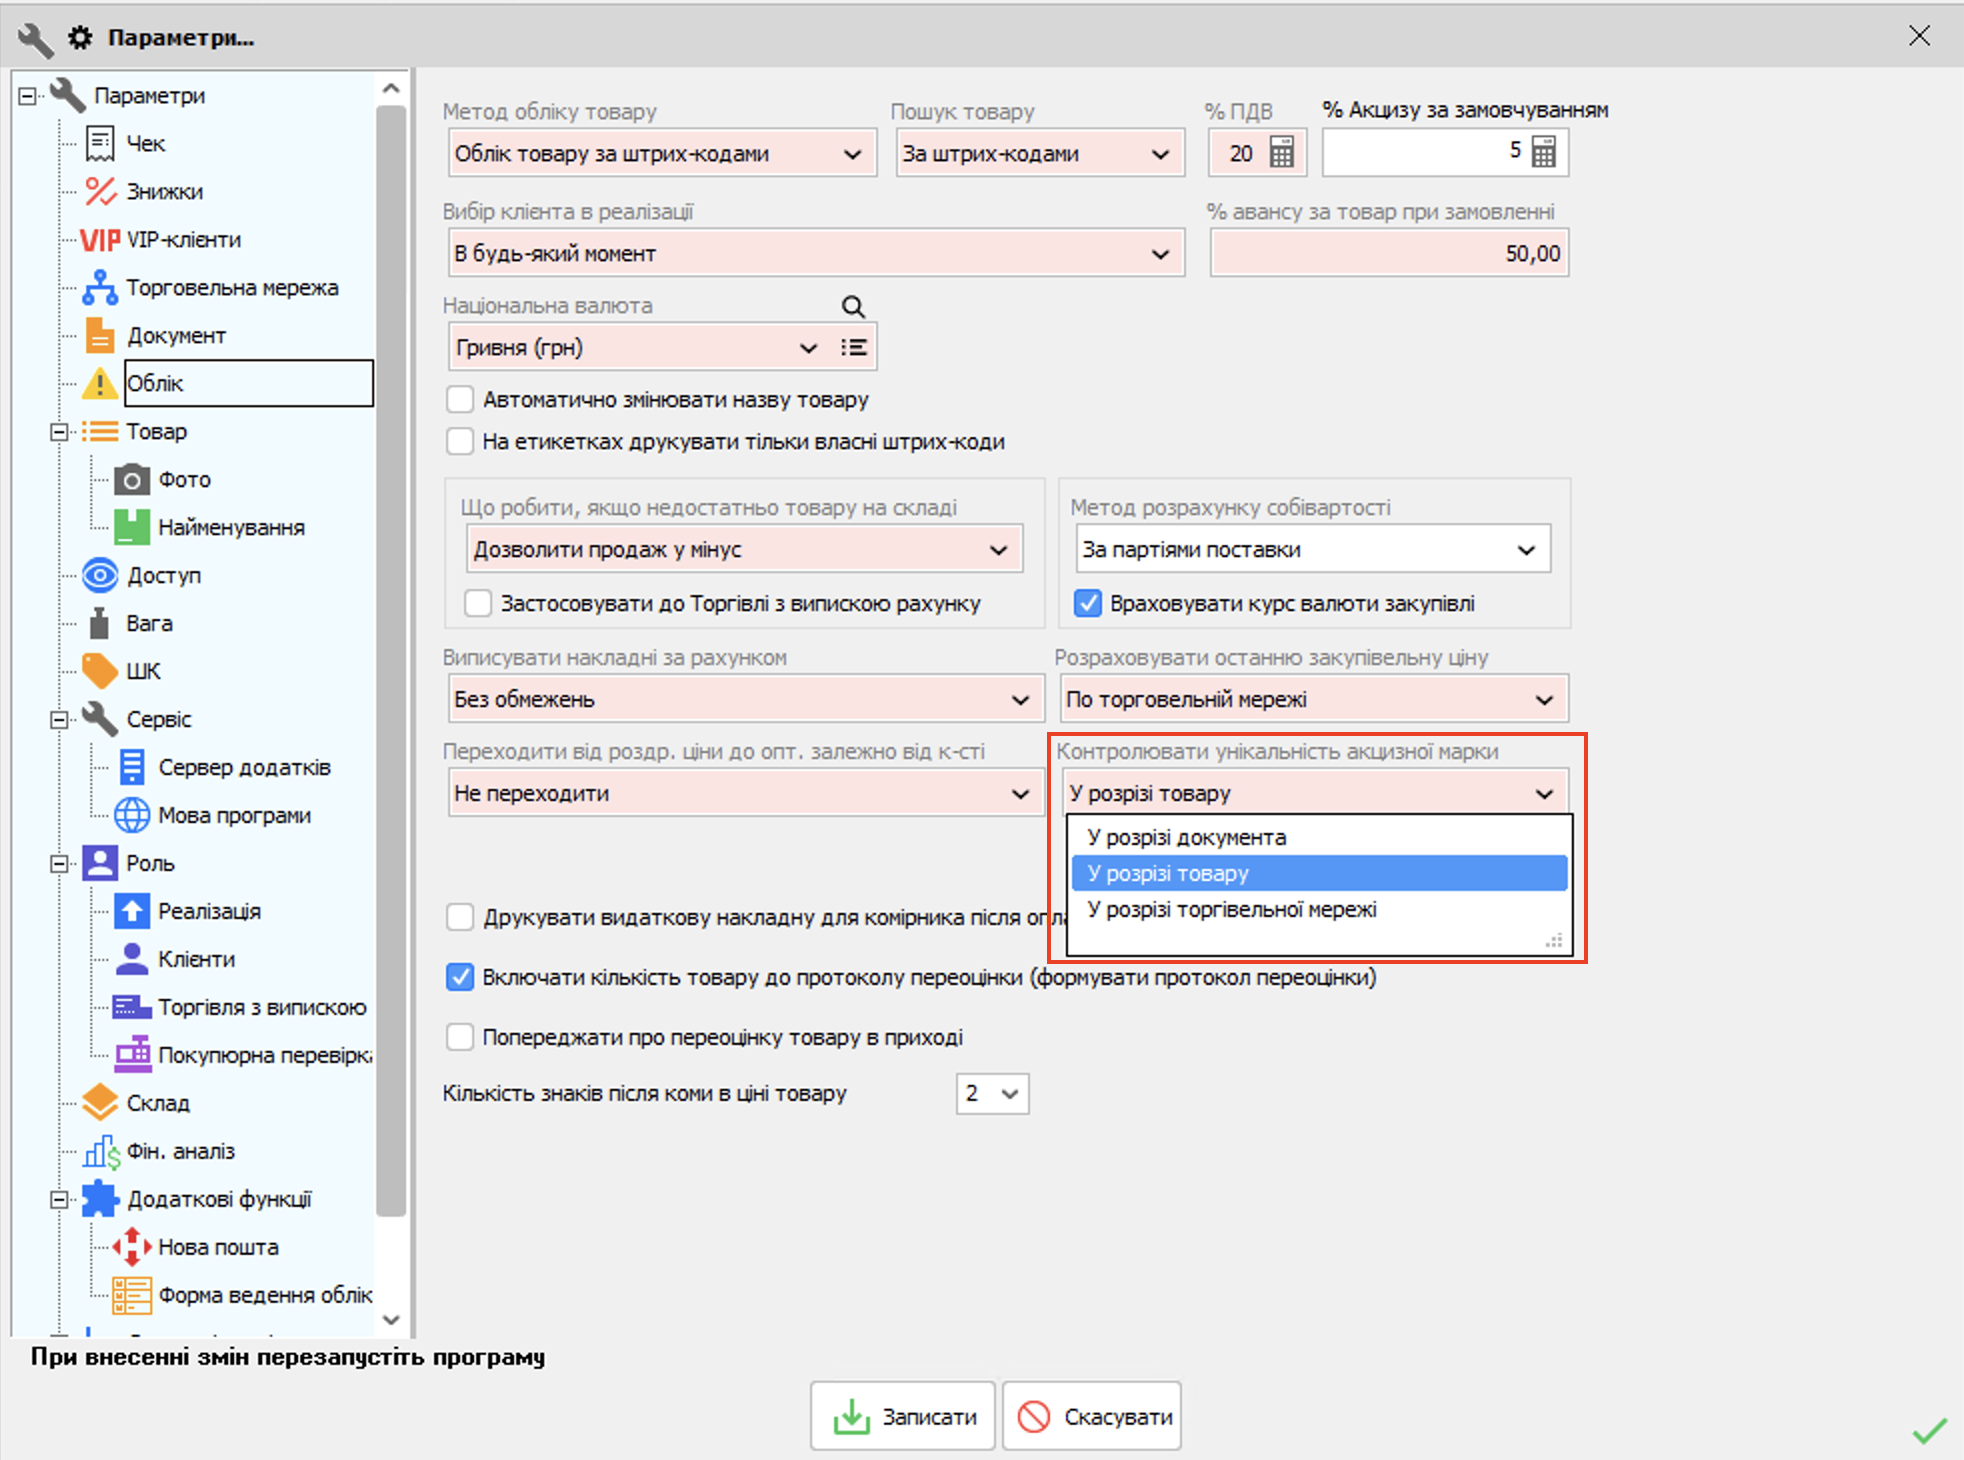
Task: Click the calculator icon next to % ПДВ
Action: (x=1281, y=153)
